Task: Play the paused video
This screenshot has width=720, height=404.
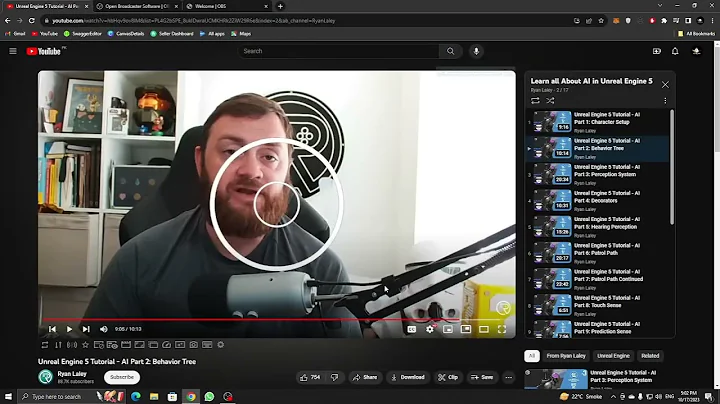Action: (69, 329)
